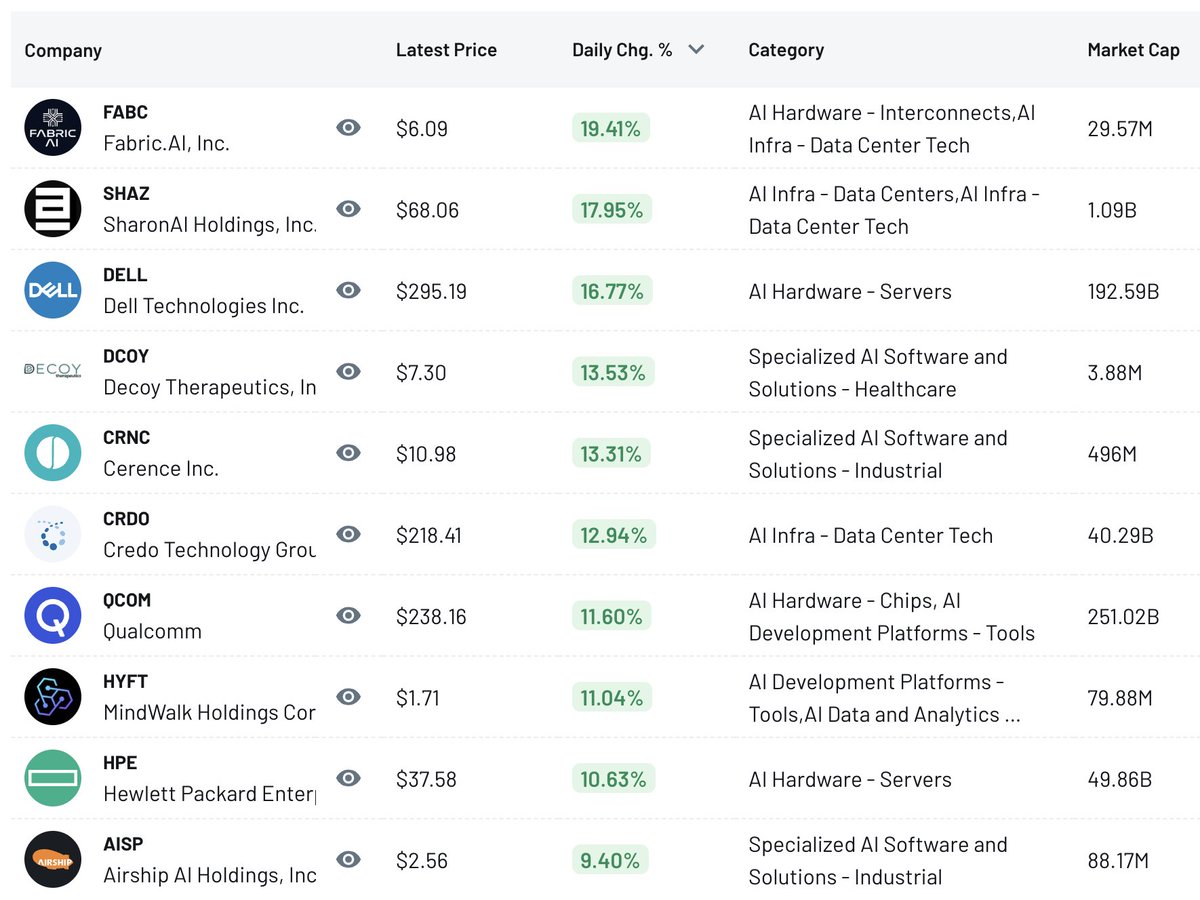
Task: Sort by the Latest Price column header
Action: tap(446, 50)
